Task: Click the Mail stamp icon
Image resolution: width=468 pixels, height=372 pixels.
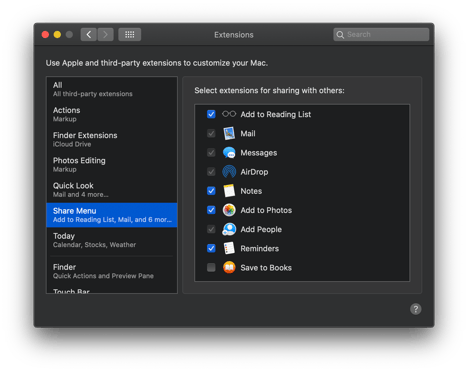Action: coord(229,133)
